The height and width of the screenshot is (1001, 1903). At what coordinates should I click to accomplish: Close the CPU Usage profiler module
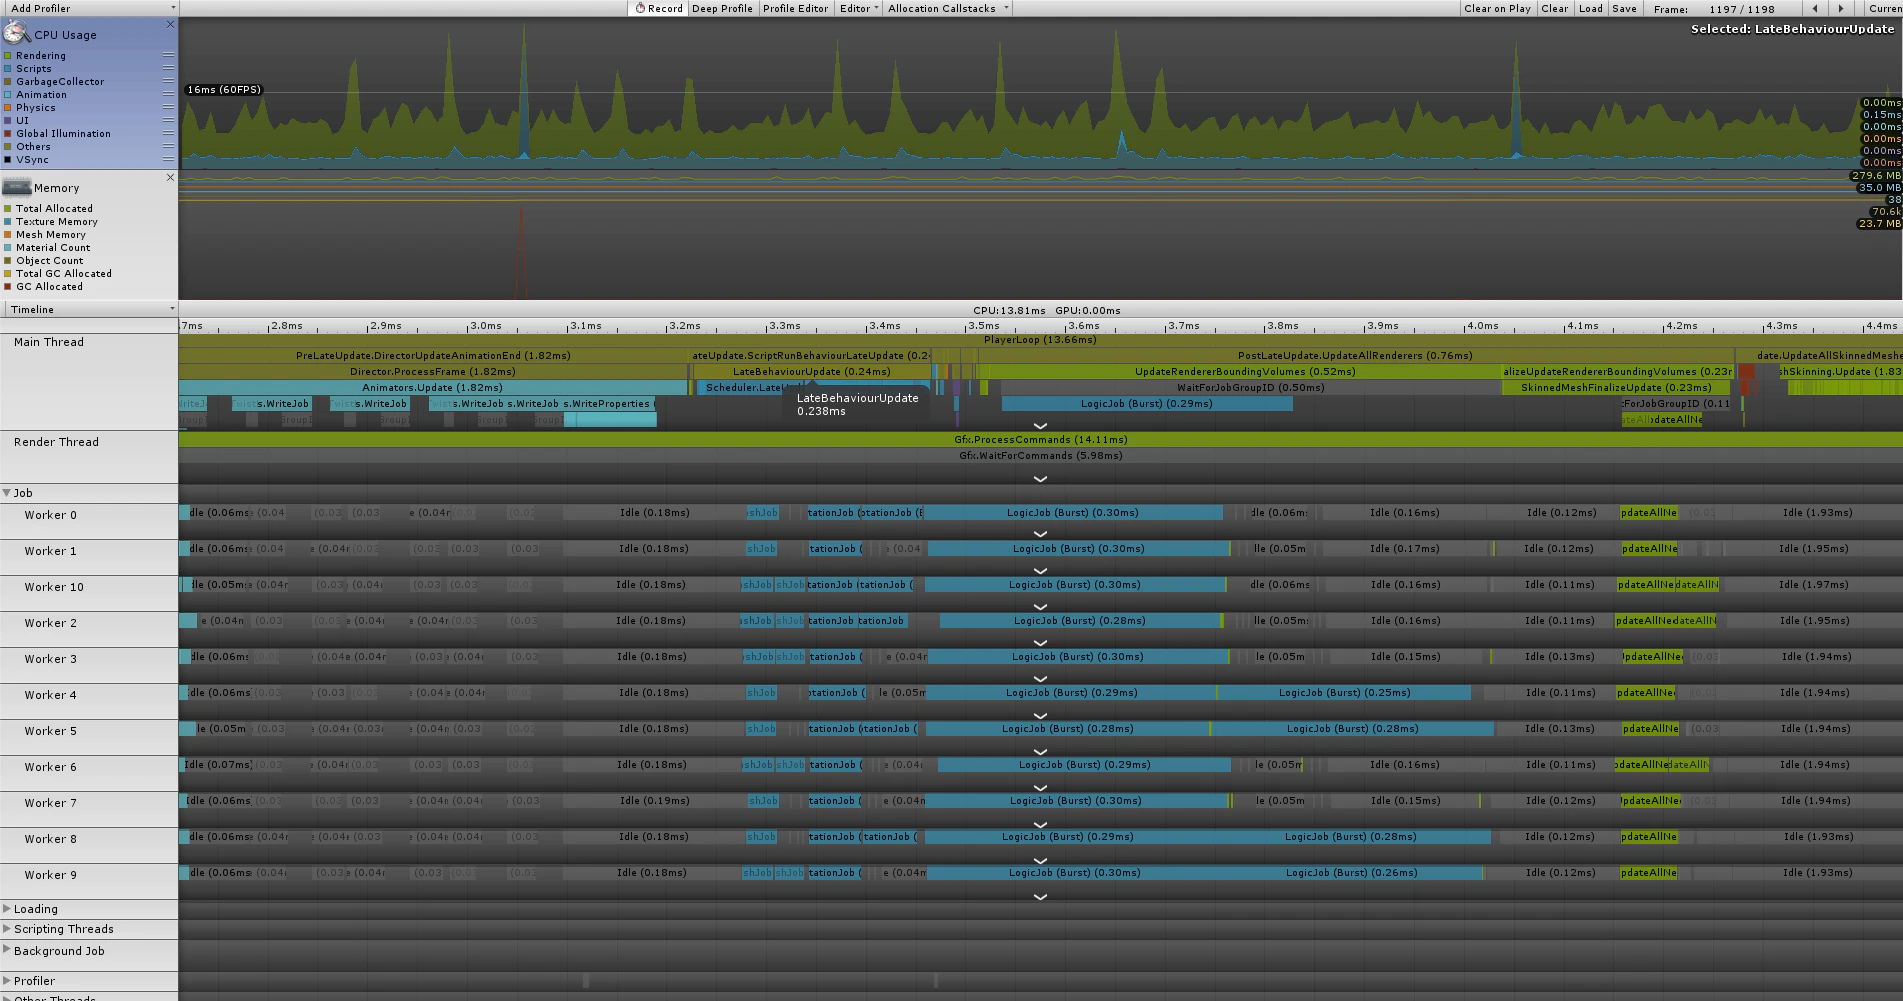click(x=170, y=24)
